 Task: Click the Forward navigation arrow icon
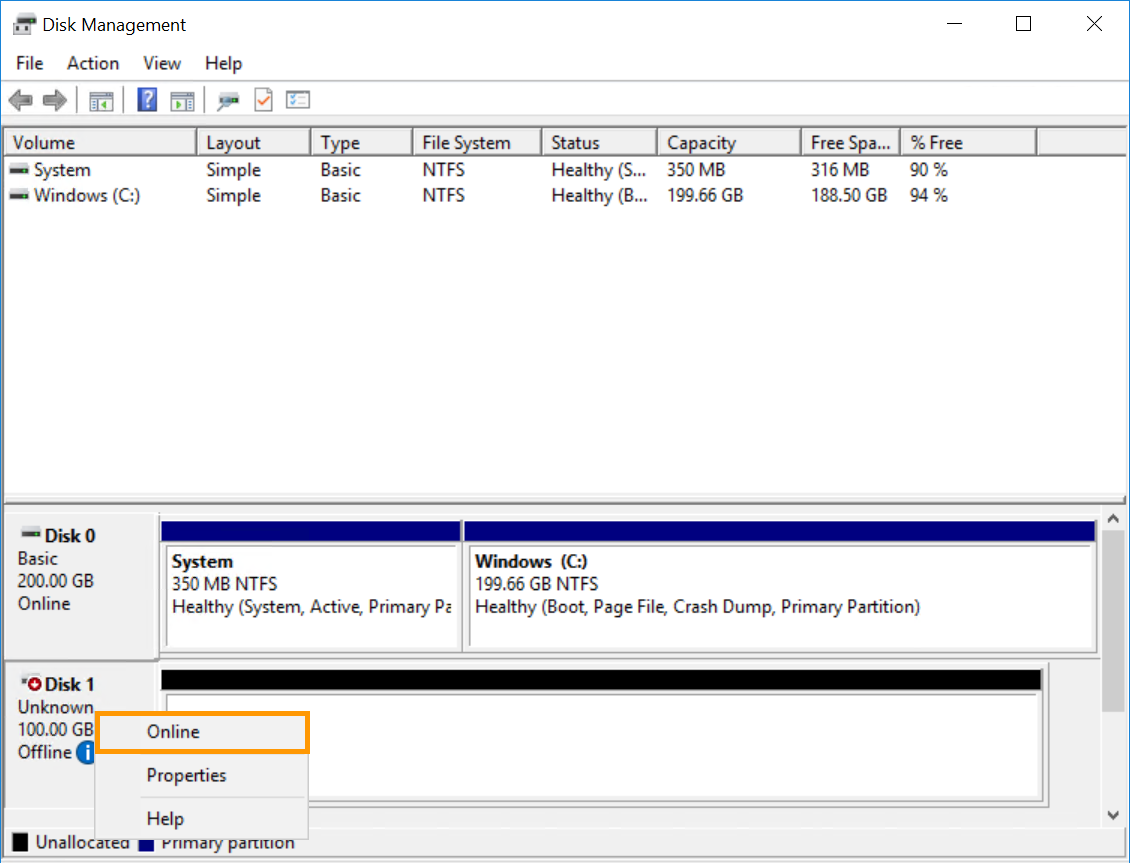(55, 99)
